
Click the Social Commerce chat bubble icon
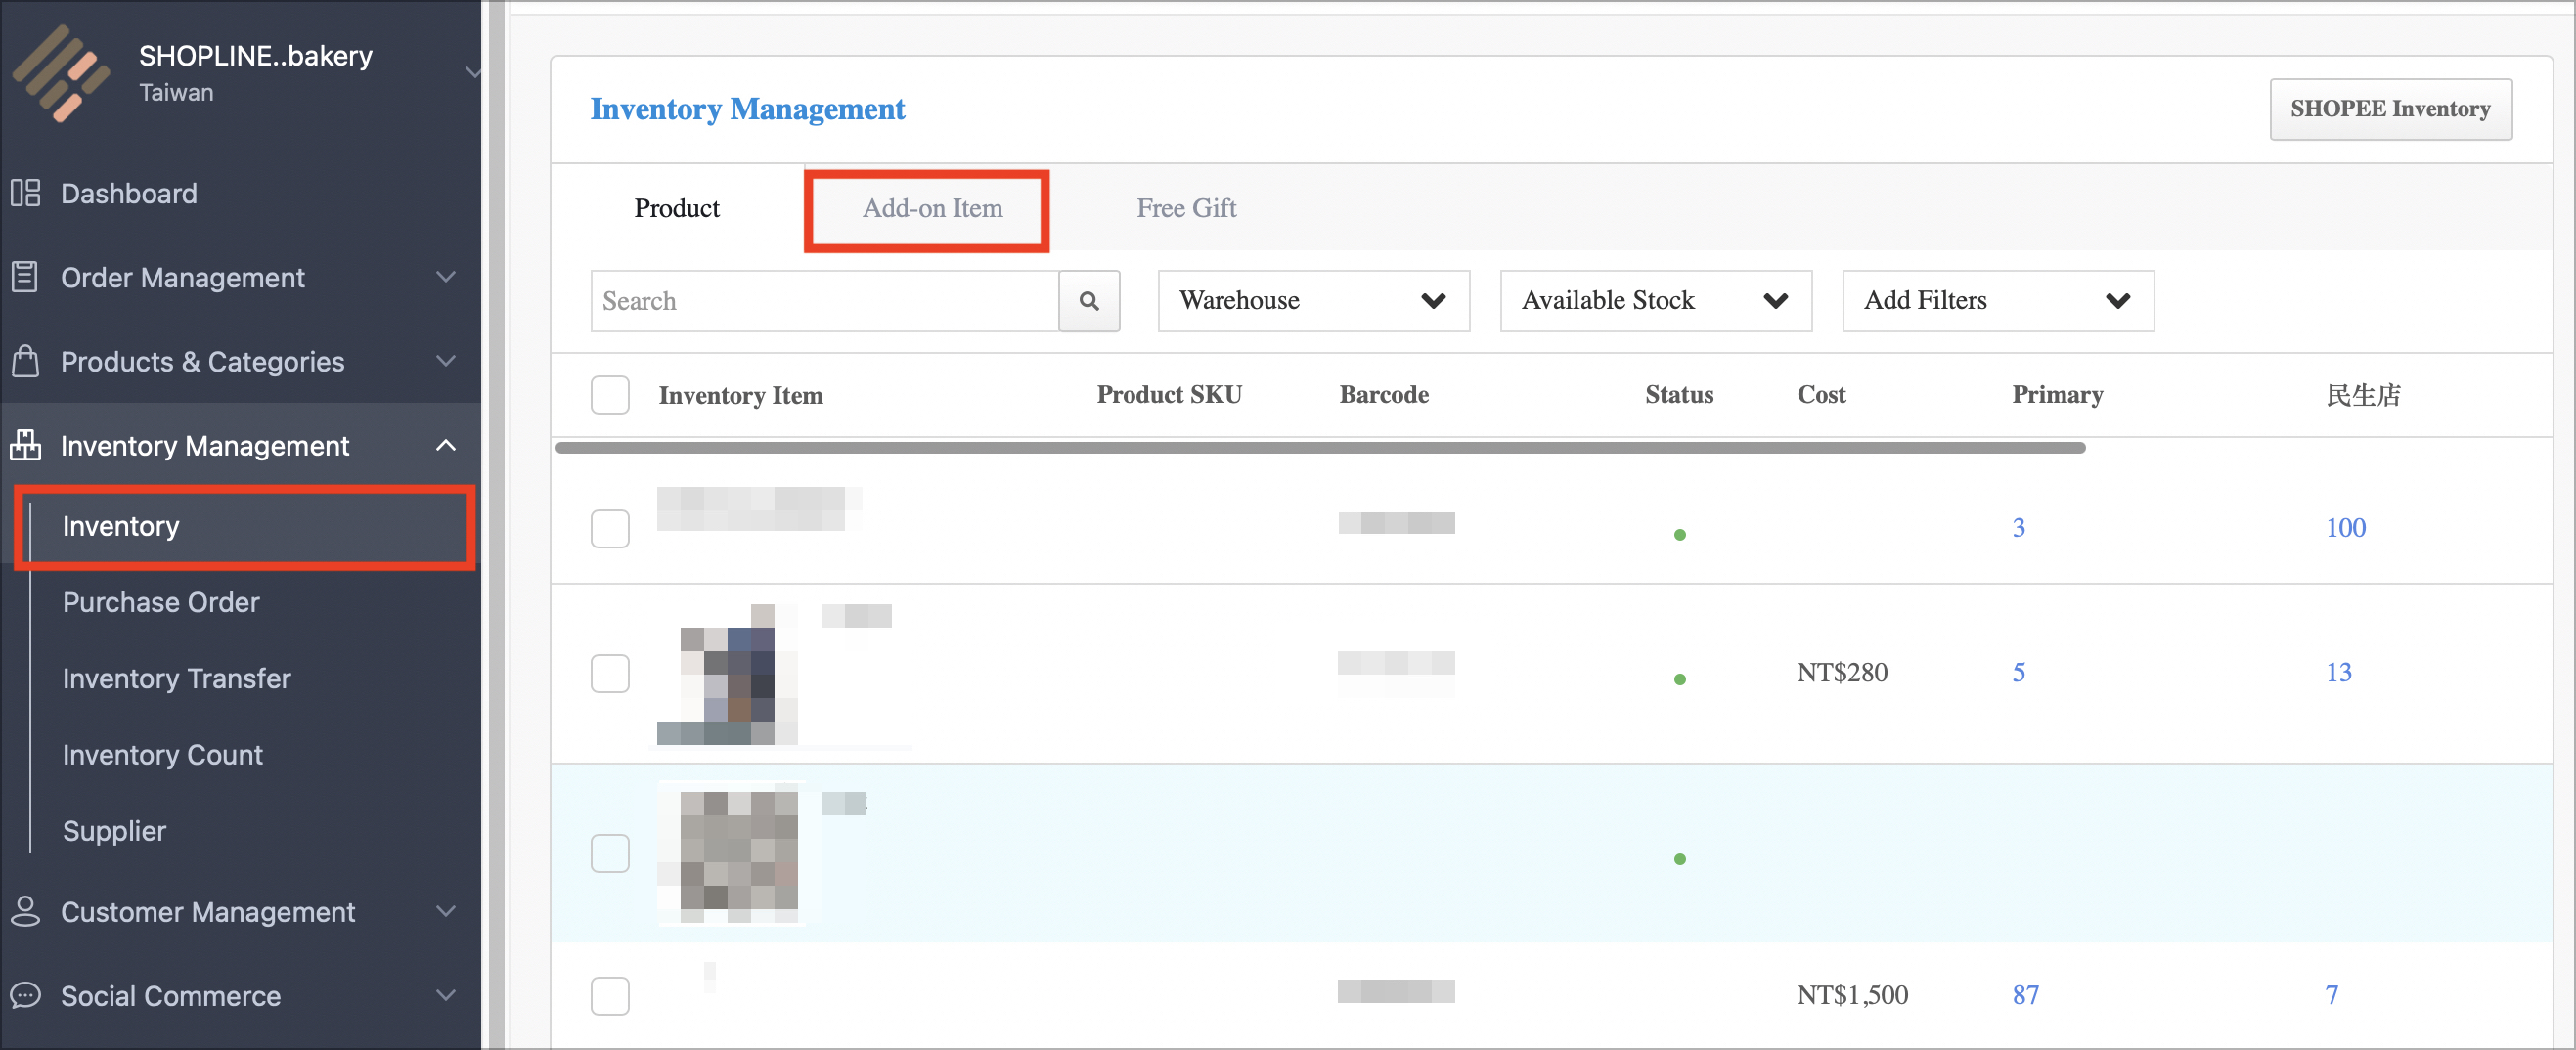[25, 995]
